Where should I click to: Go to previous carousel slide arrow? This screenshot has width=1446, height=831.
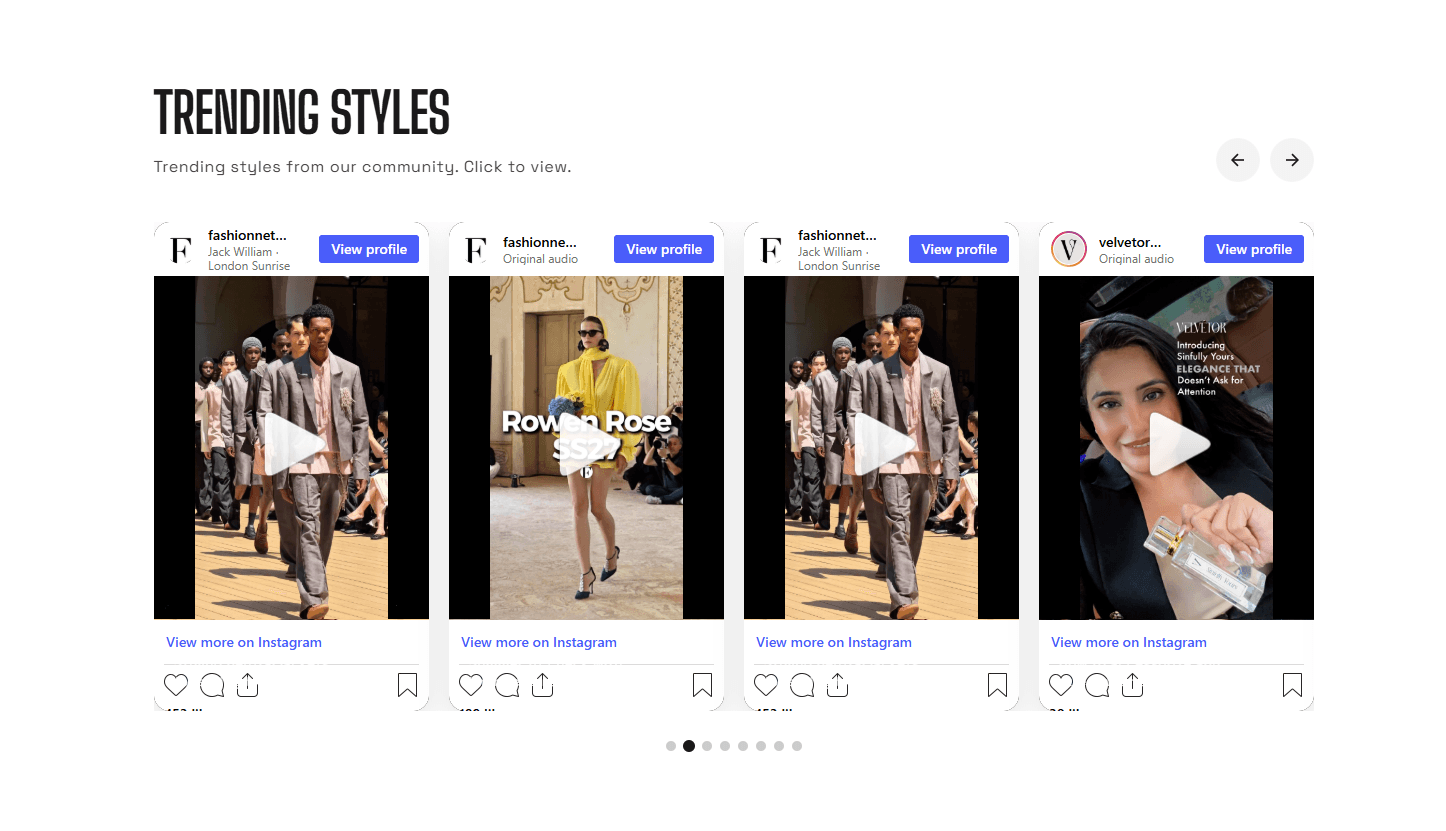point(1238,160)
